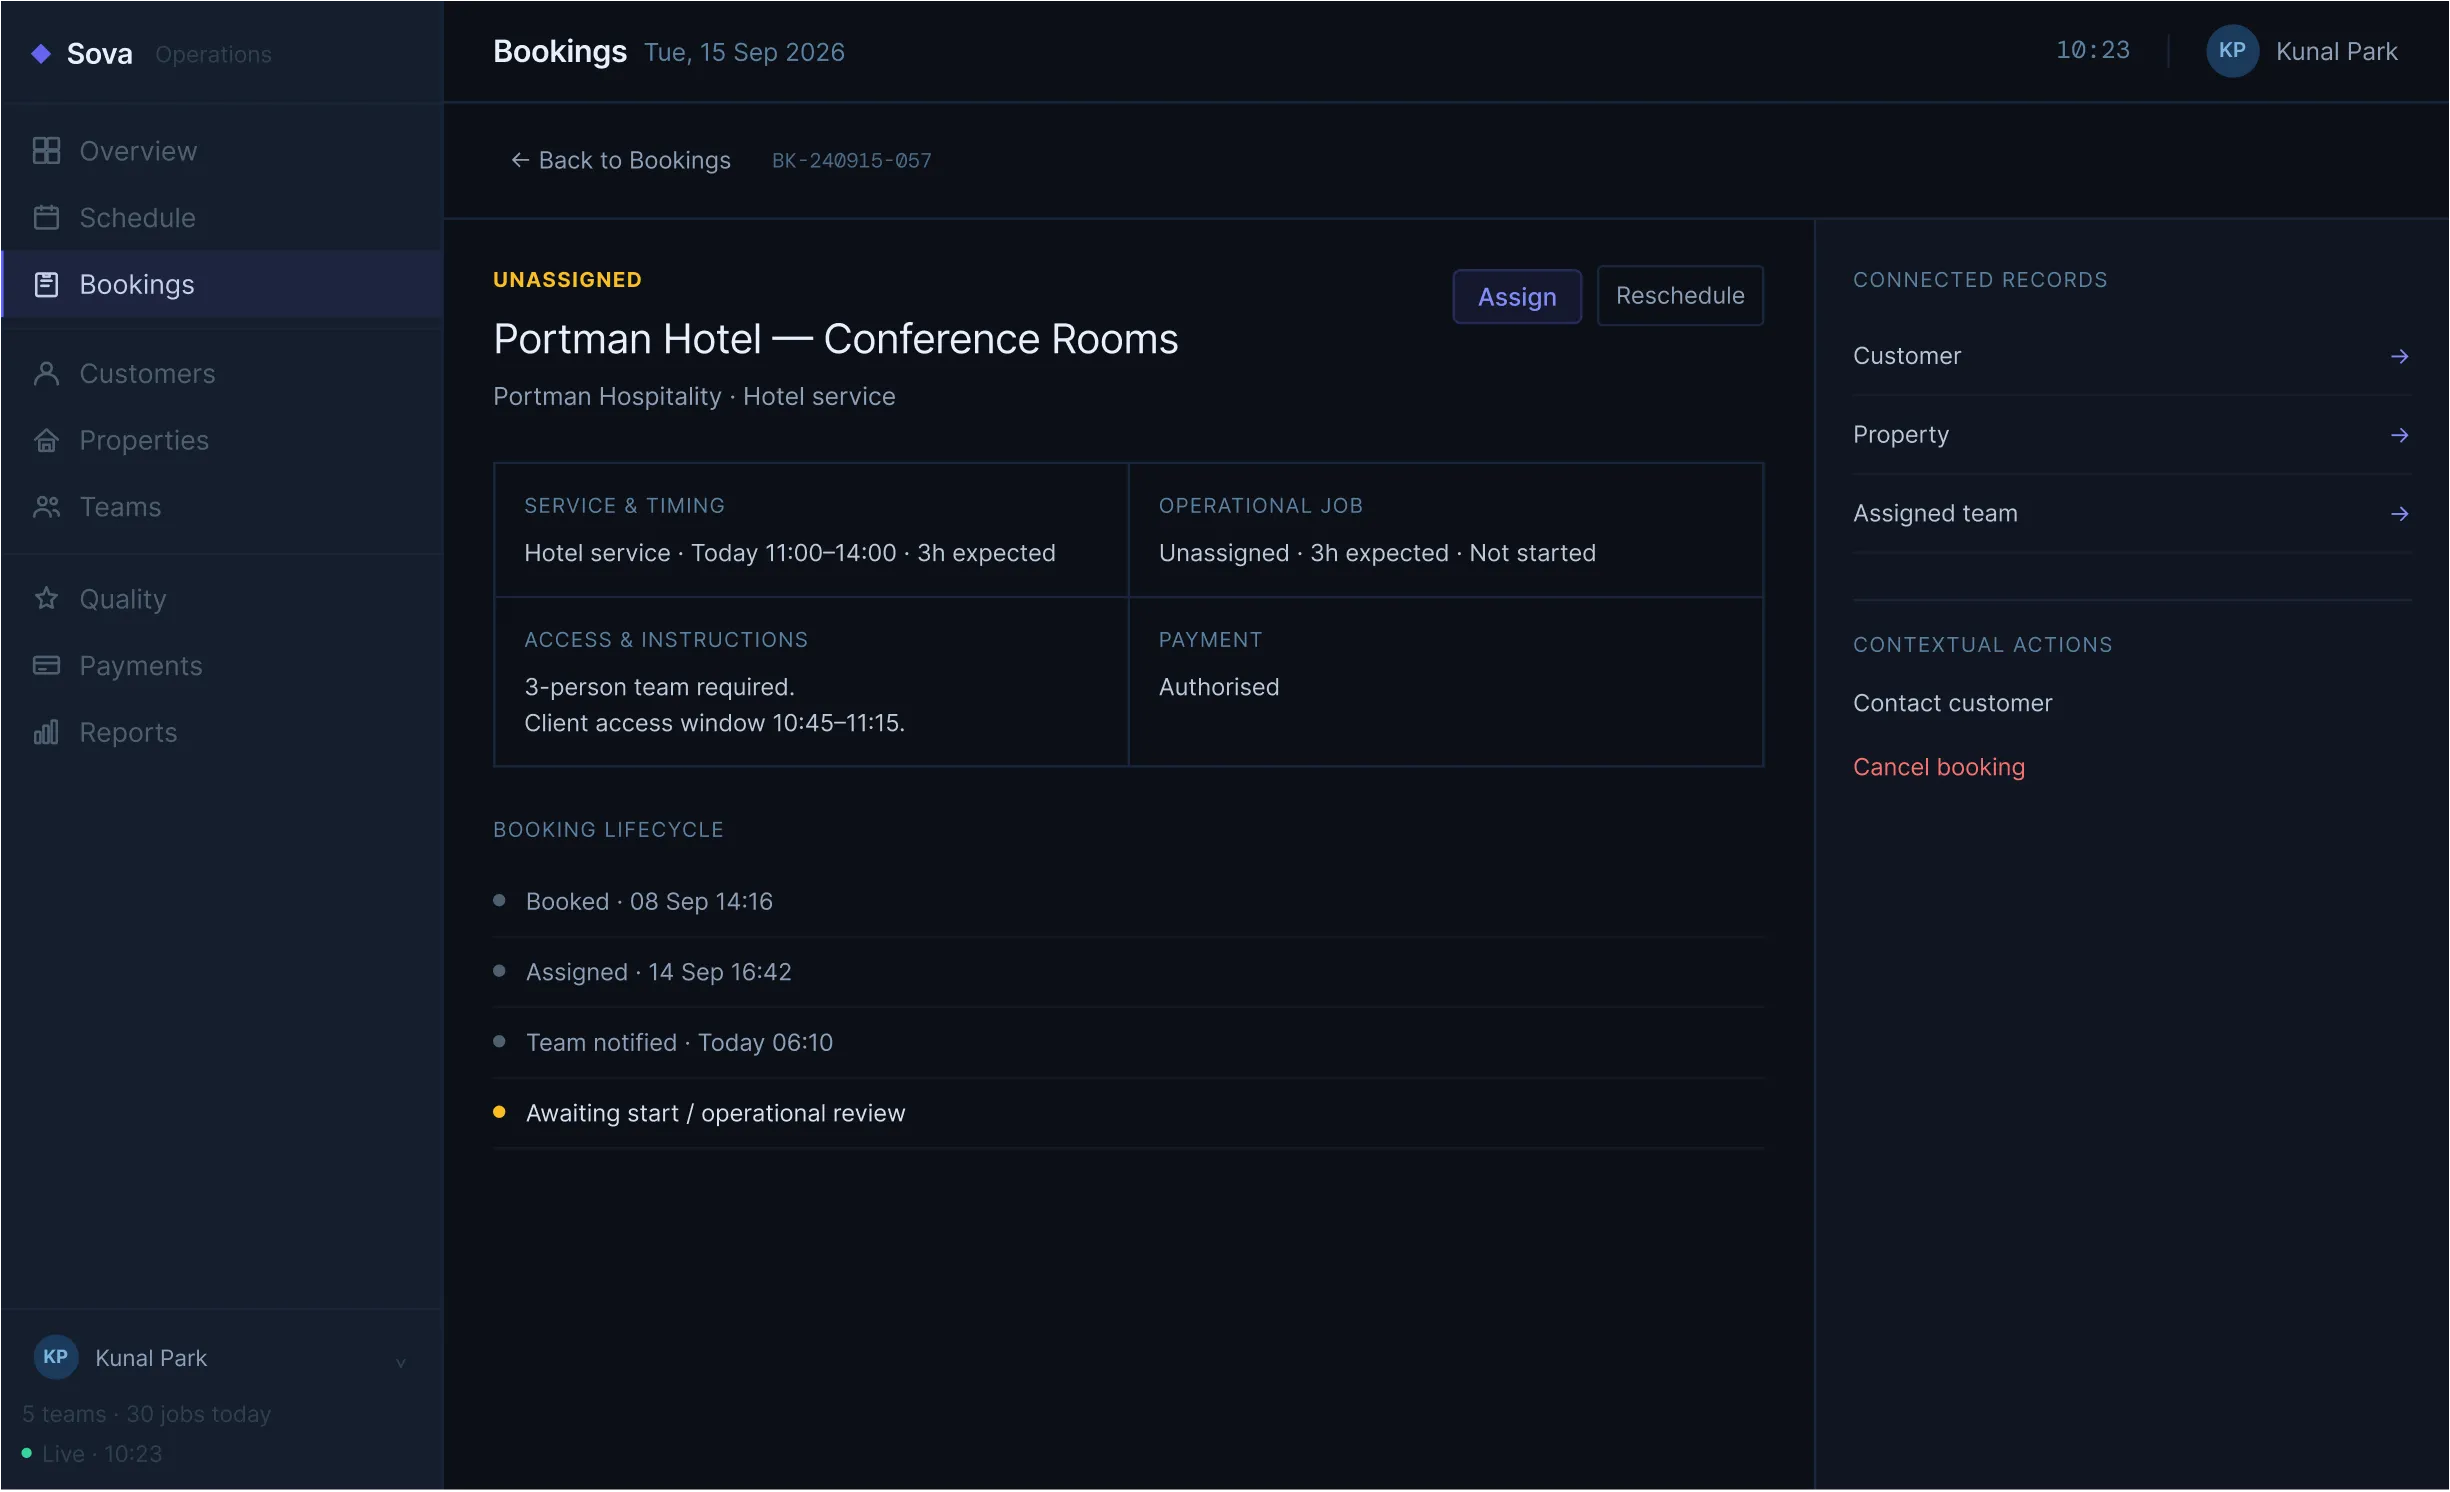Click the KP avatar in top header
Image resolution: width=2450 pixels, height=1492 pixels.
coord(2232,51)
